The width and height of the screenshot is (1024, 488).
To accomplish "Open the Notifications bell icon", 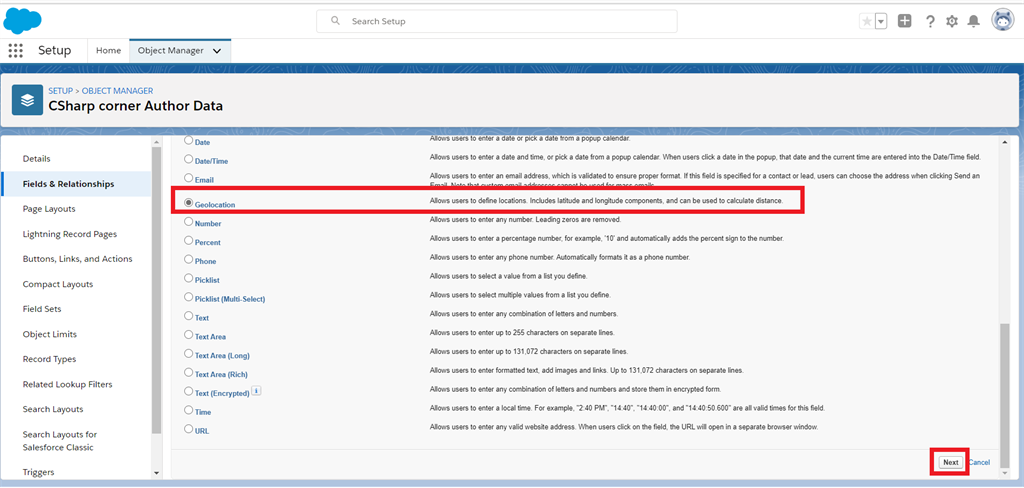I will (974, 22).
